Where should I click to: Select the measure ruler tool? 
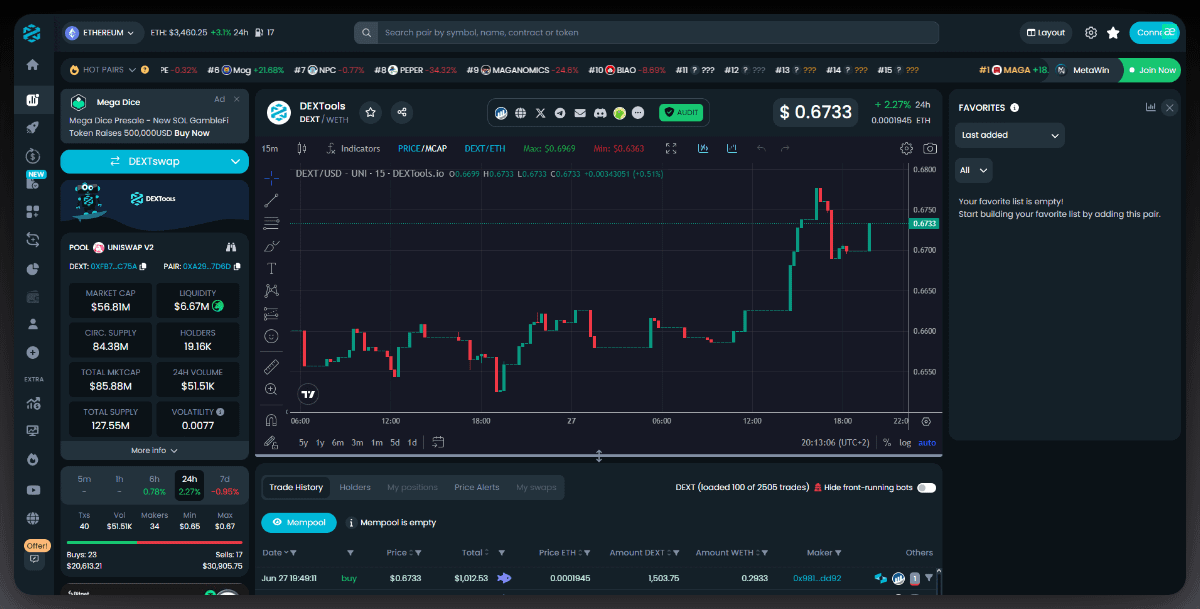click(x=271, y=366)
